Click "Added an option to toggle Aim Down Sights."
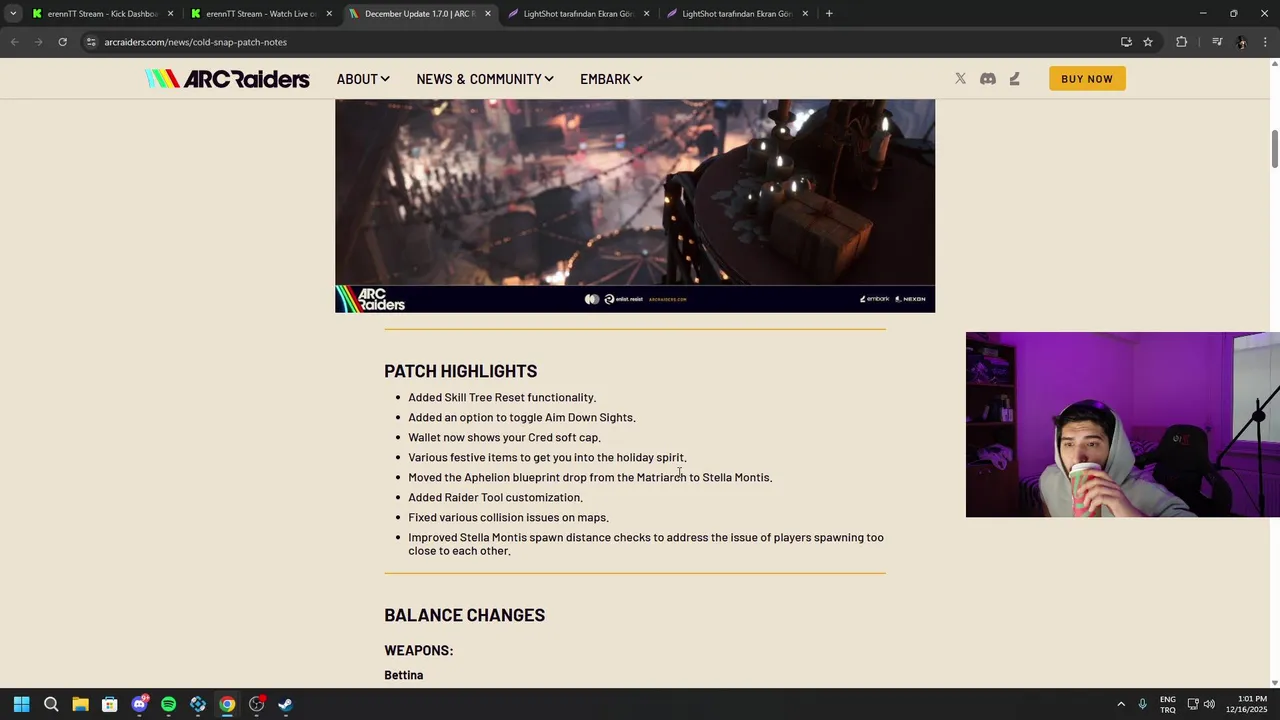 [x=522, y=417]
